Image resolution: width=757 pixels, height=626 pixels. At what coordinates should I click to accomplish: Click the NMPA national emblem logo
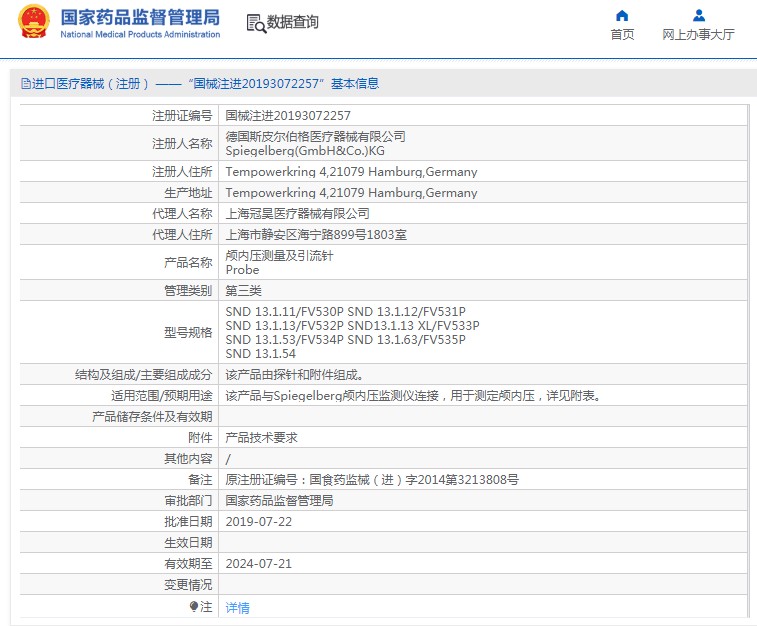[x=34, y=22]
